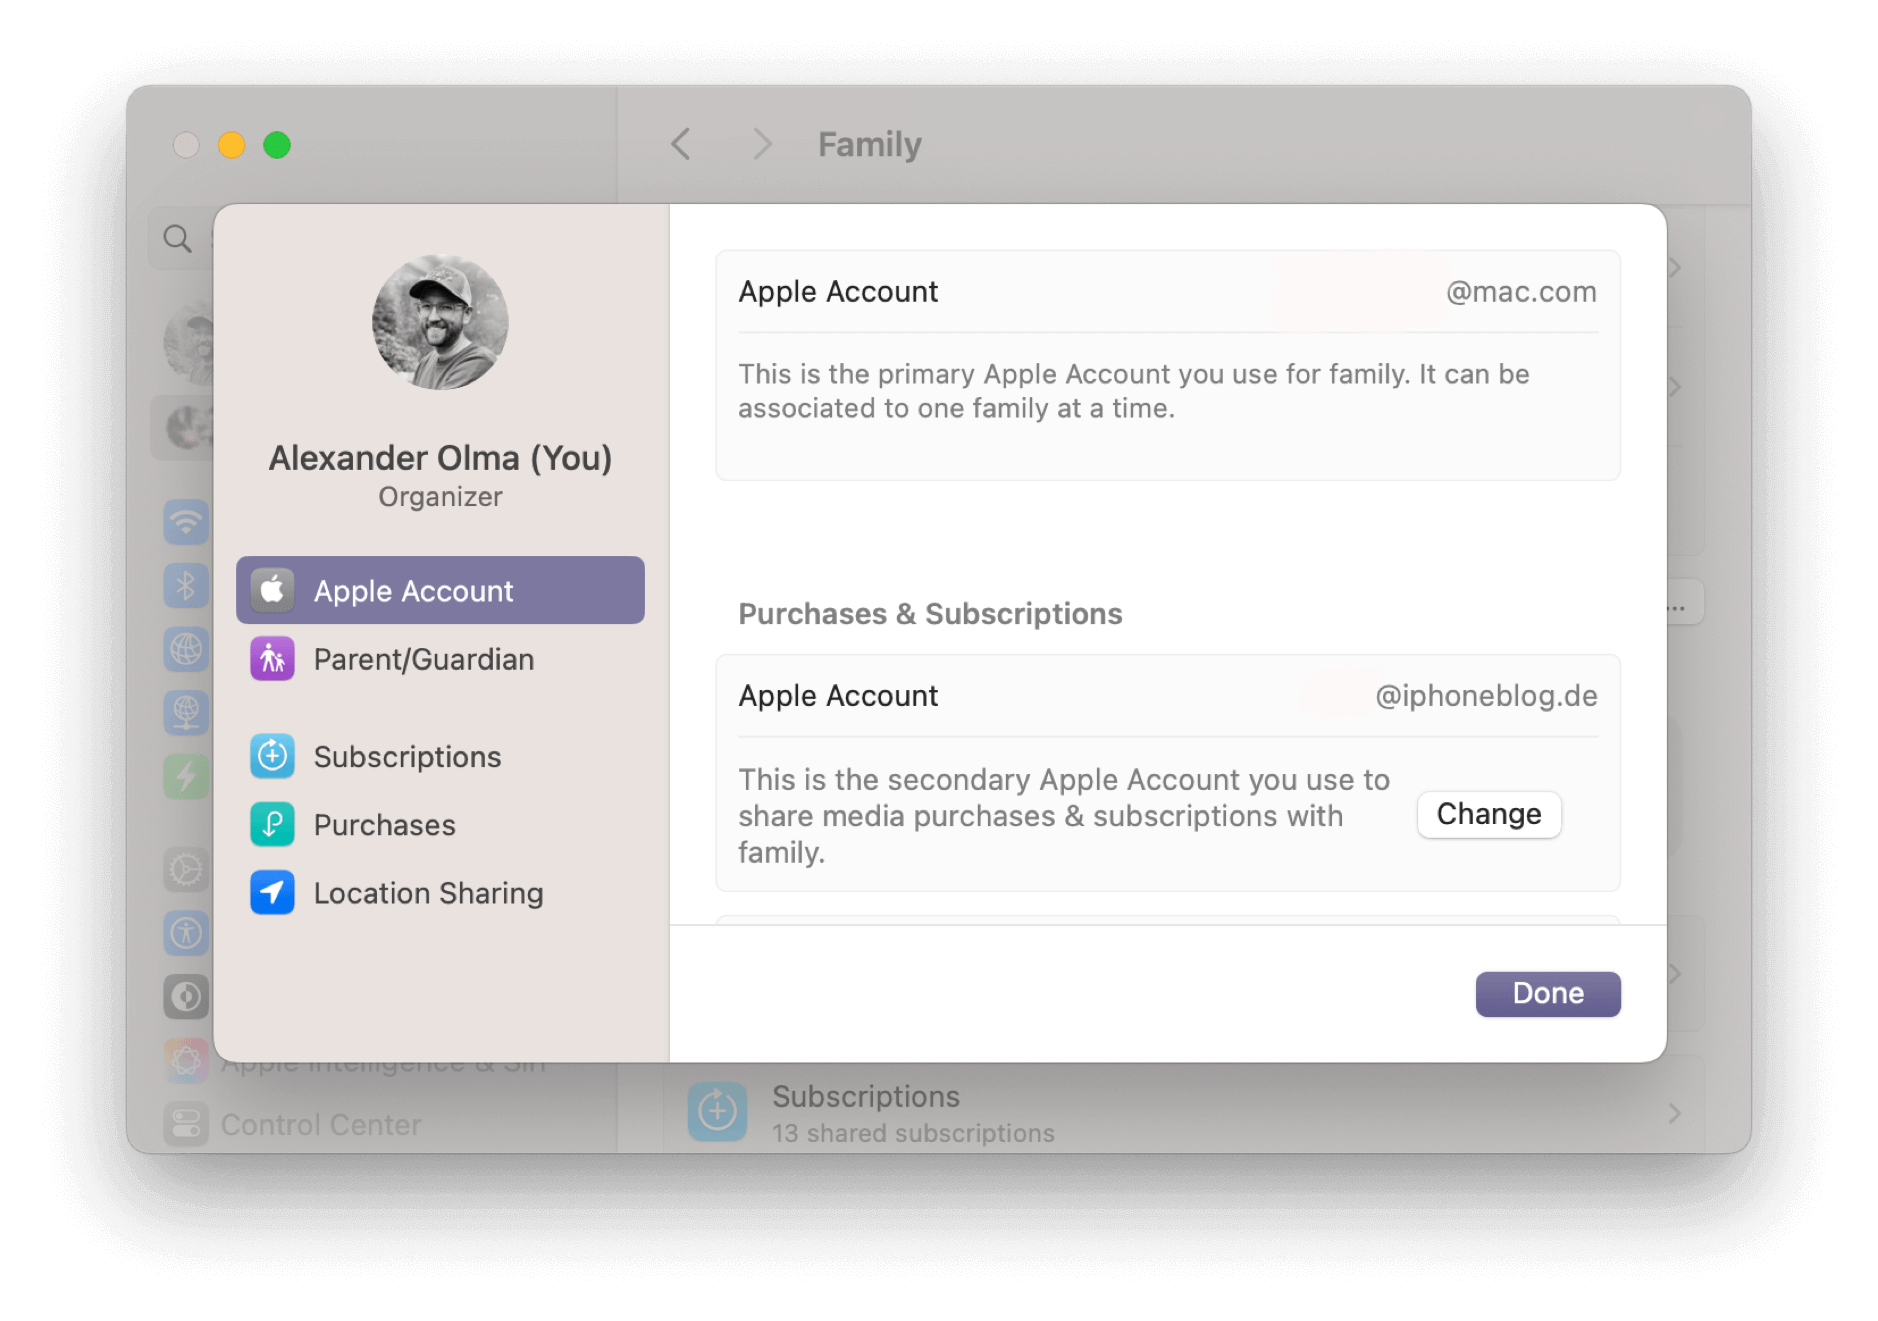Click the yellow minimize window button
This screenshot has width=1878, height=1321.
point(232,145)
